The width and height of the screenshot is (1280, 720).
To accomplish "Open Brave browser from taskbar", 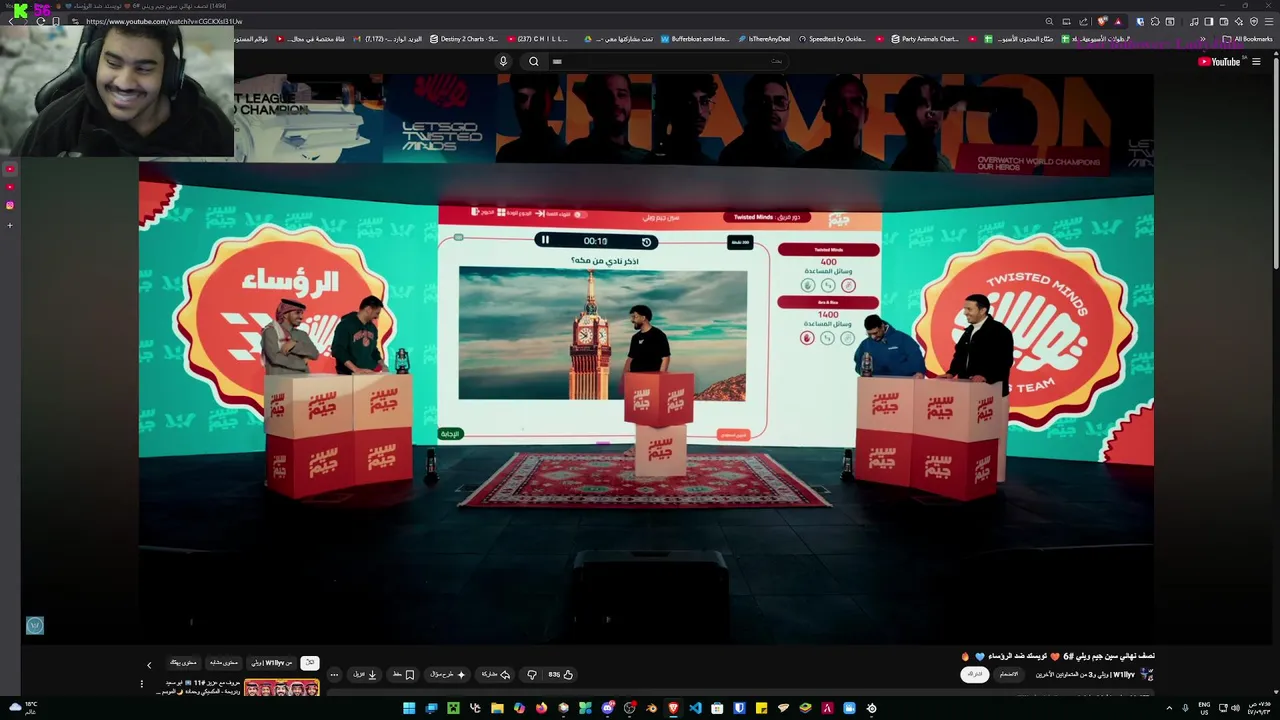I will pos(673,708).
